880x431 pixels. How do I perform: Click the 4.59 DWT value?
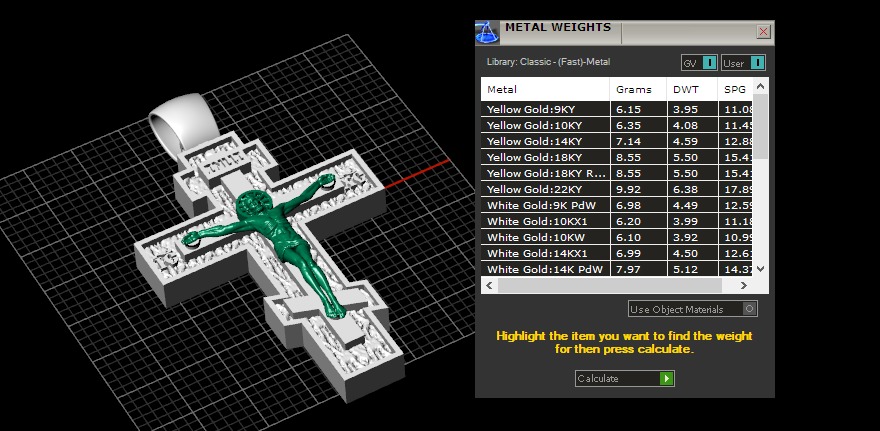coord(685,141)
